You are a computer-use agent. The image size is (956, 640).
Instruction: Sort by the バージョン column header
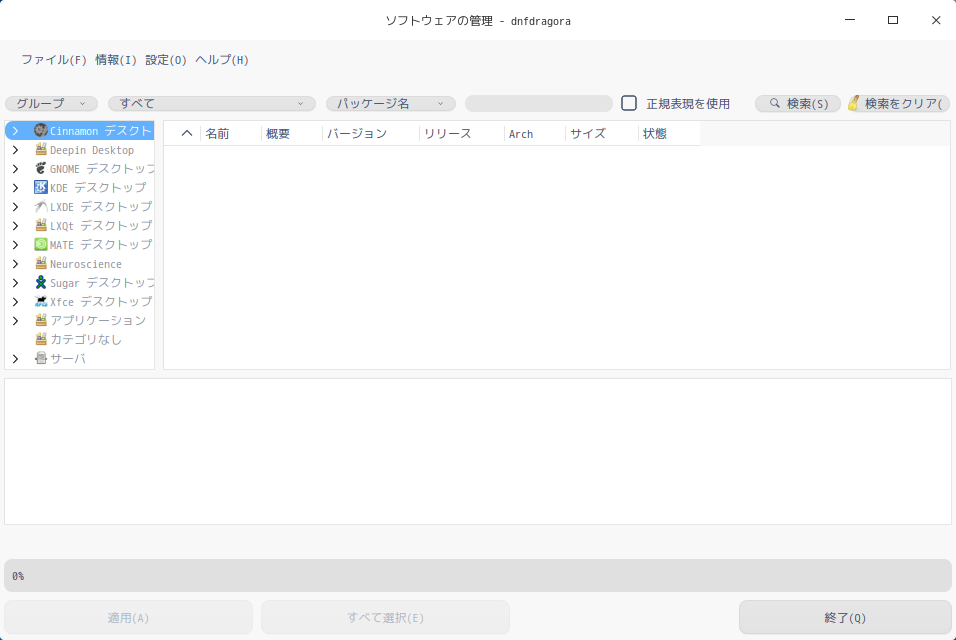tap(371, 133)
